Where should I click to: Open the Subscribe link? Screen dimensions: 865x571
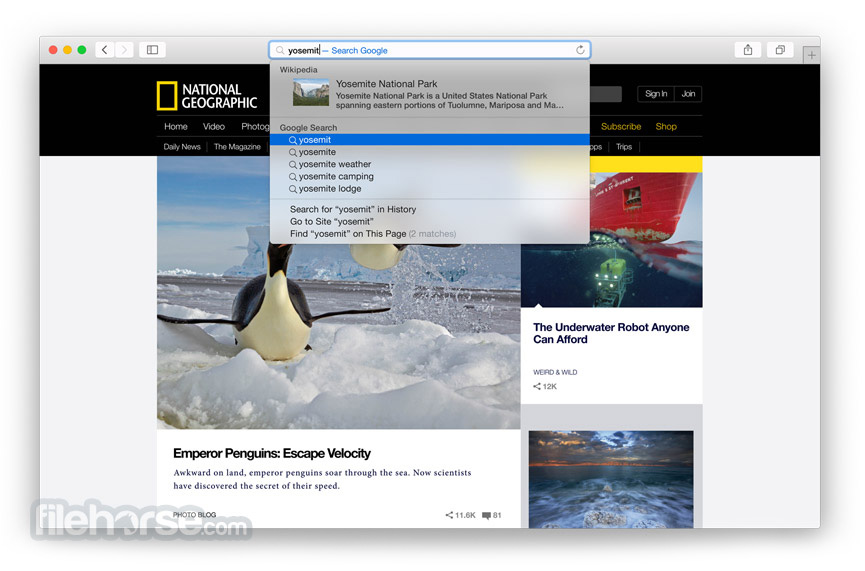click(x=621, y=126)
